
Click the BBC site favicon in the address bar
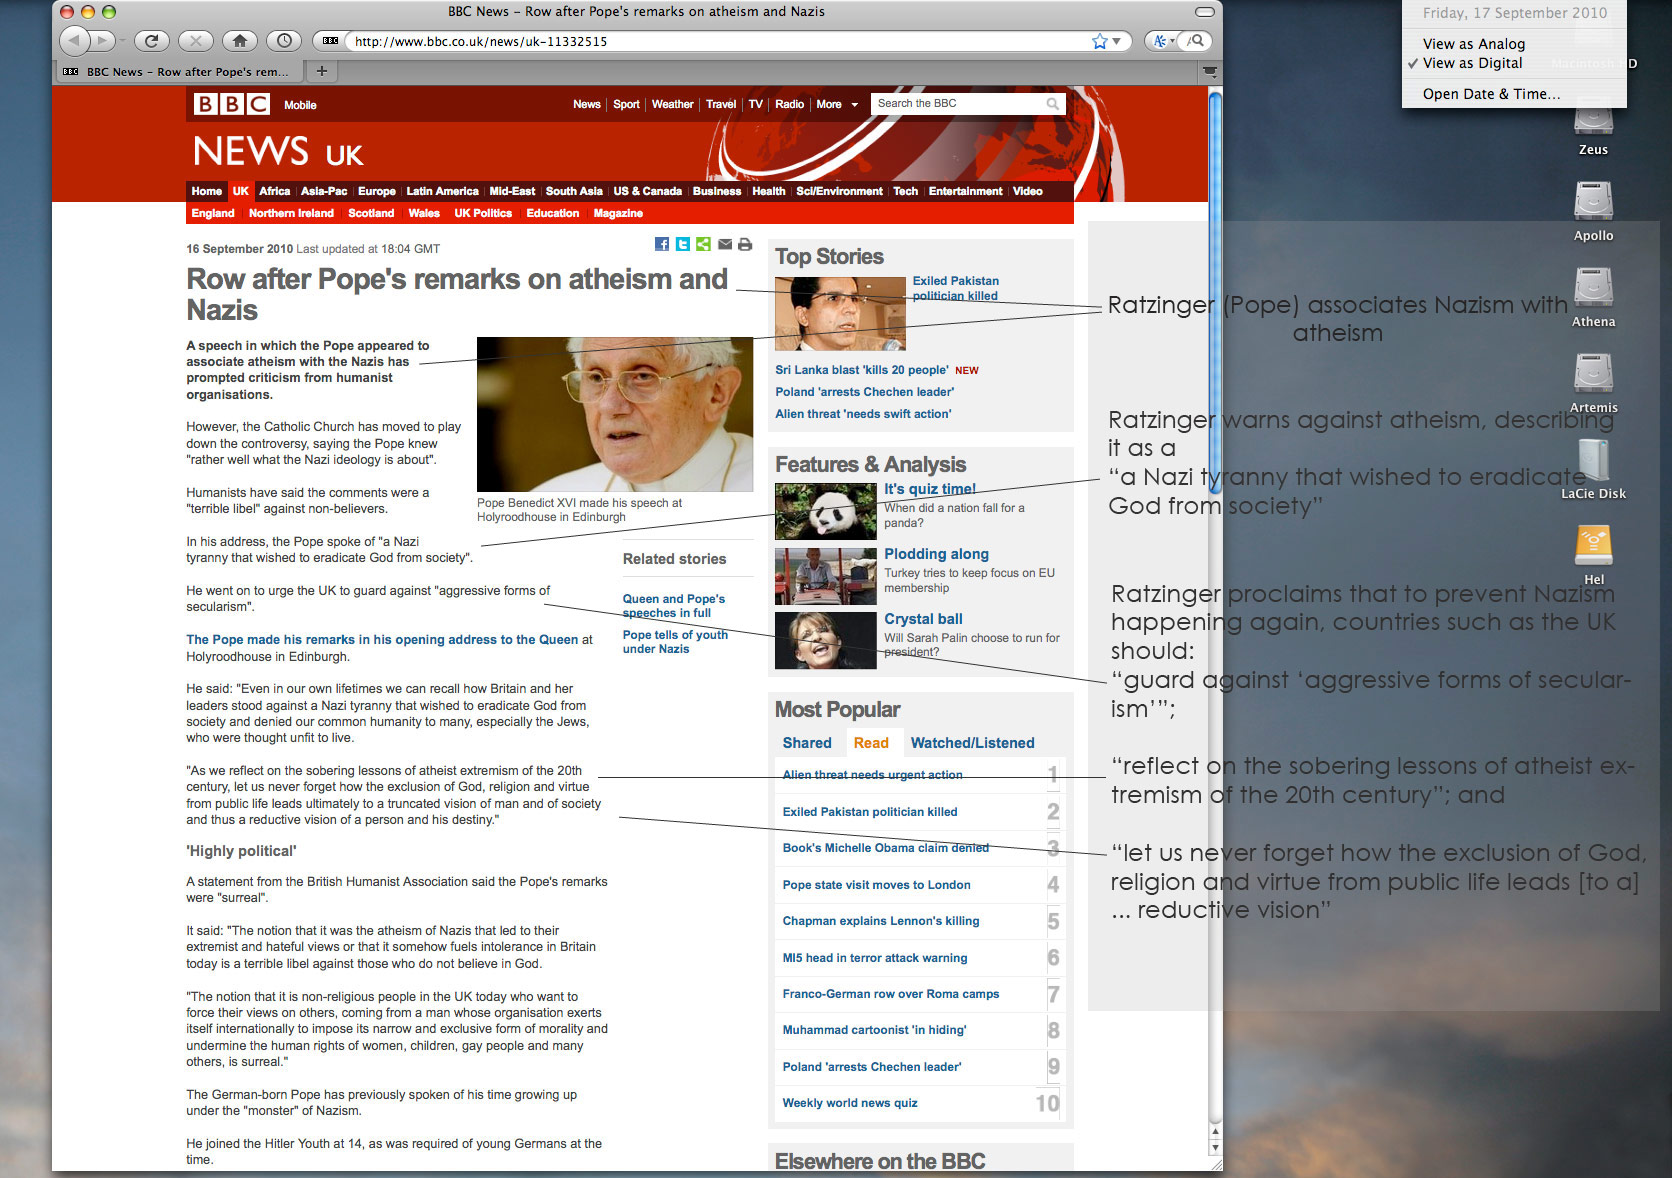331,41
